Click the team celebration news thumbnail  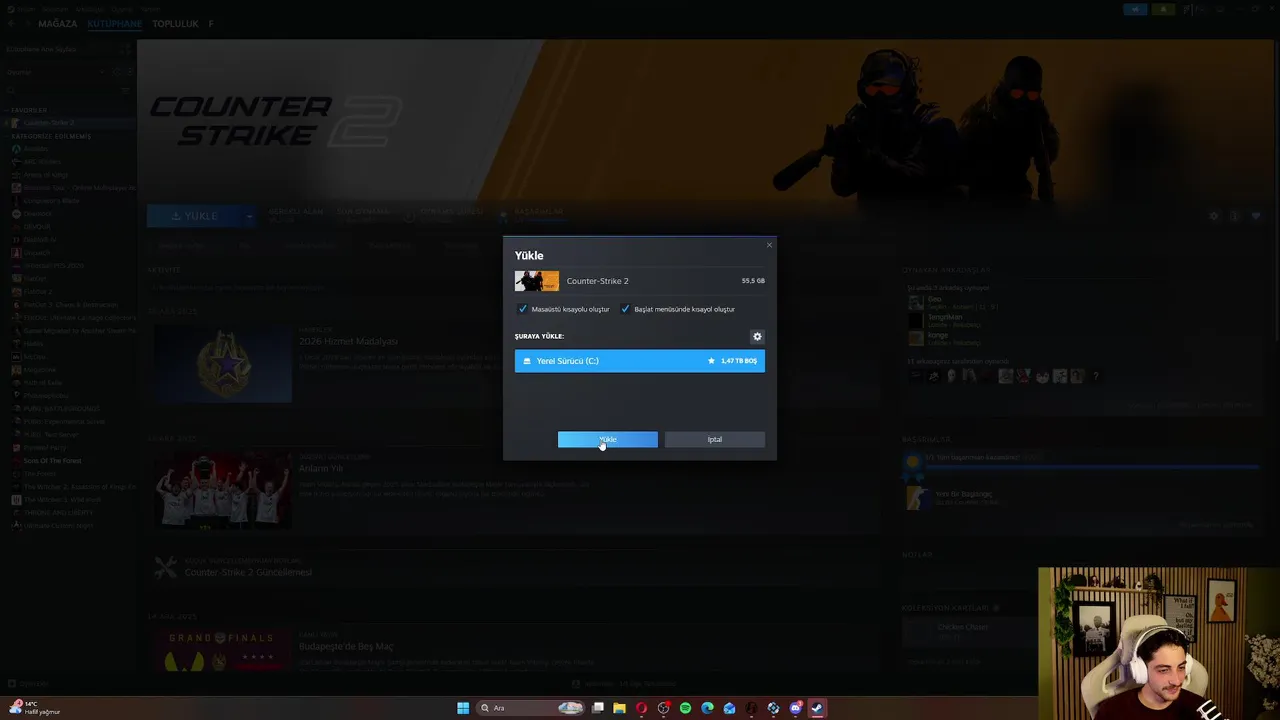(x=221, y=490)
